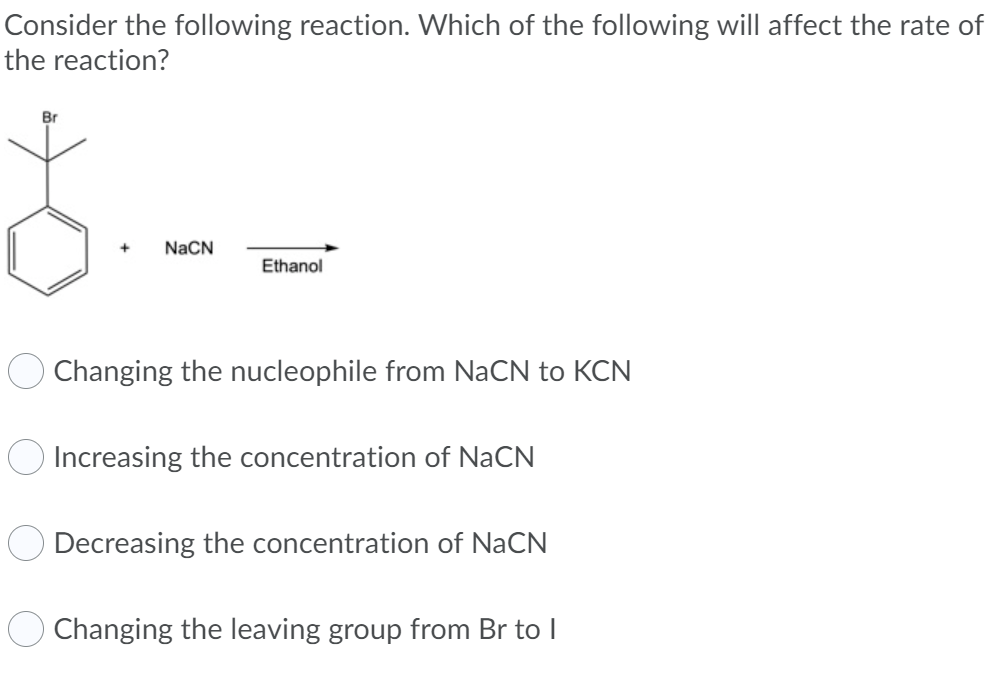Click the plus sign in the reaction
Viewport: 994px width, 685px height.
124,248
